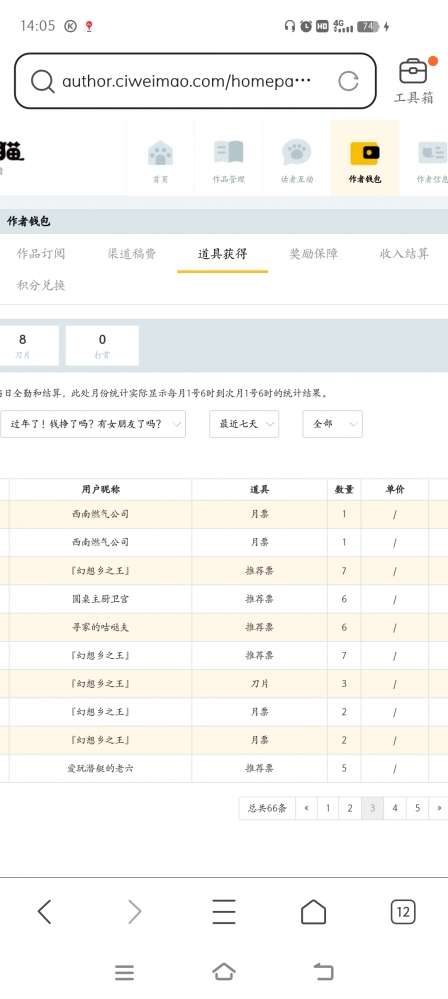Switch to 奖励保障 tab

(x=314, y=254)
